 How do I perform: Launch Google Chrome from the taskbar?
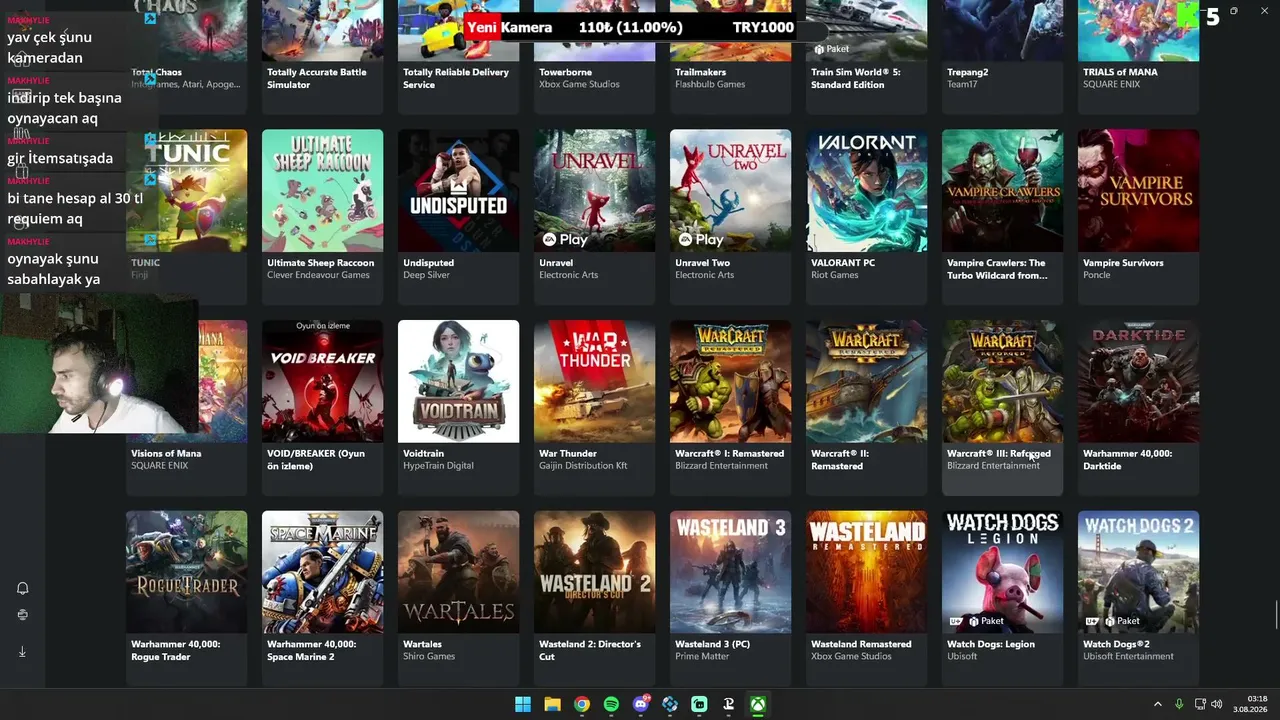pos(582,704)
